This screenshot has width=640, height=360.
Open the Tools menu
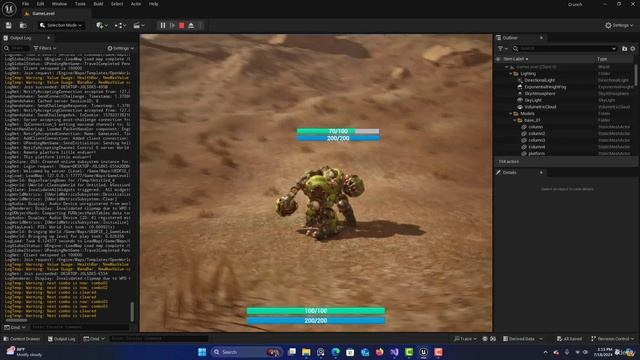pyautogui.click(x=80, y=4)
